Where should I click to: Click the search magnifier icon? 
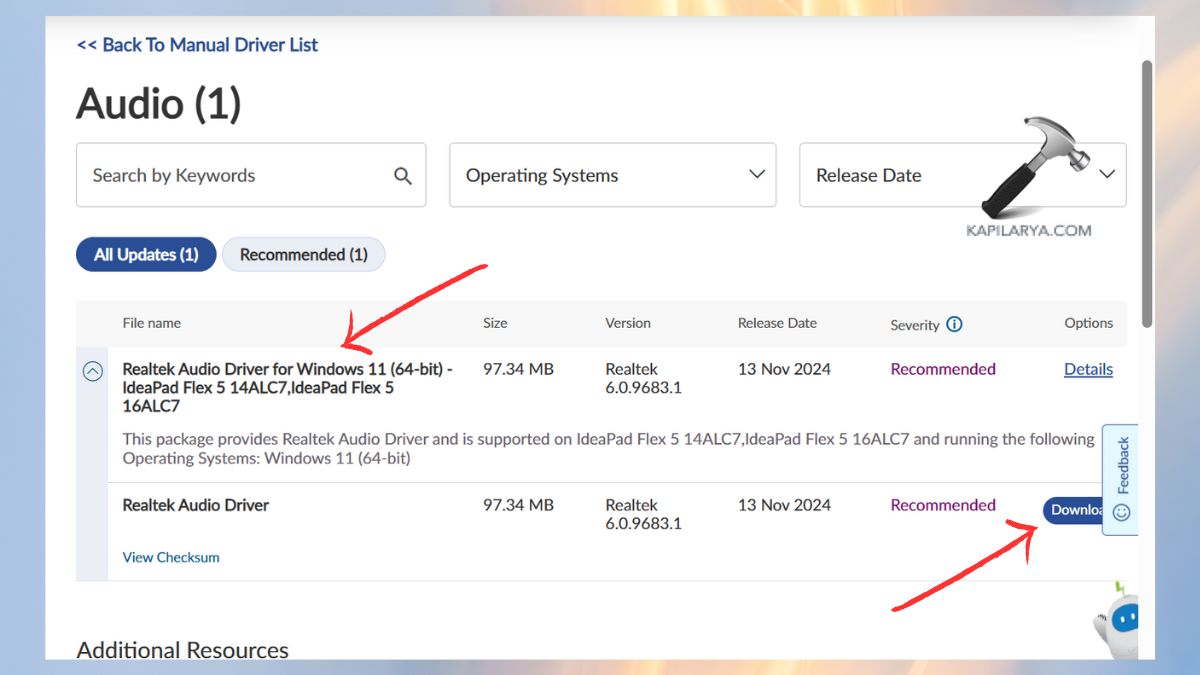[403, 176]
